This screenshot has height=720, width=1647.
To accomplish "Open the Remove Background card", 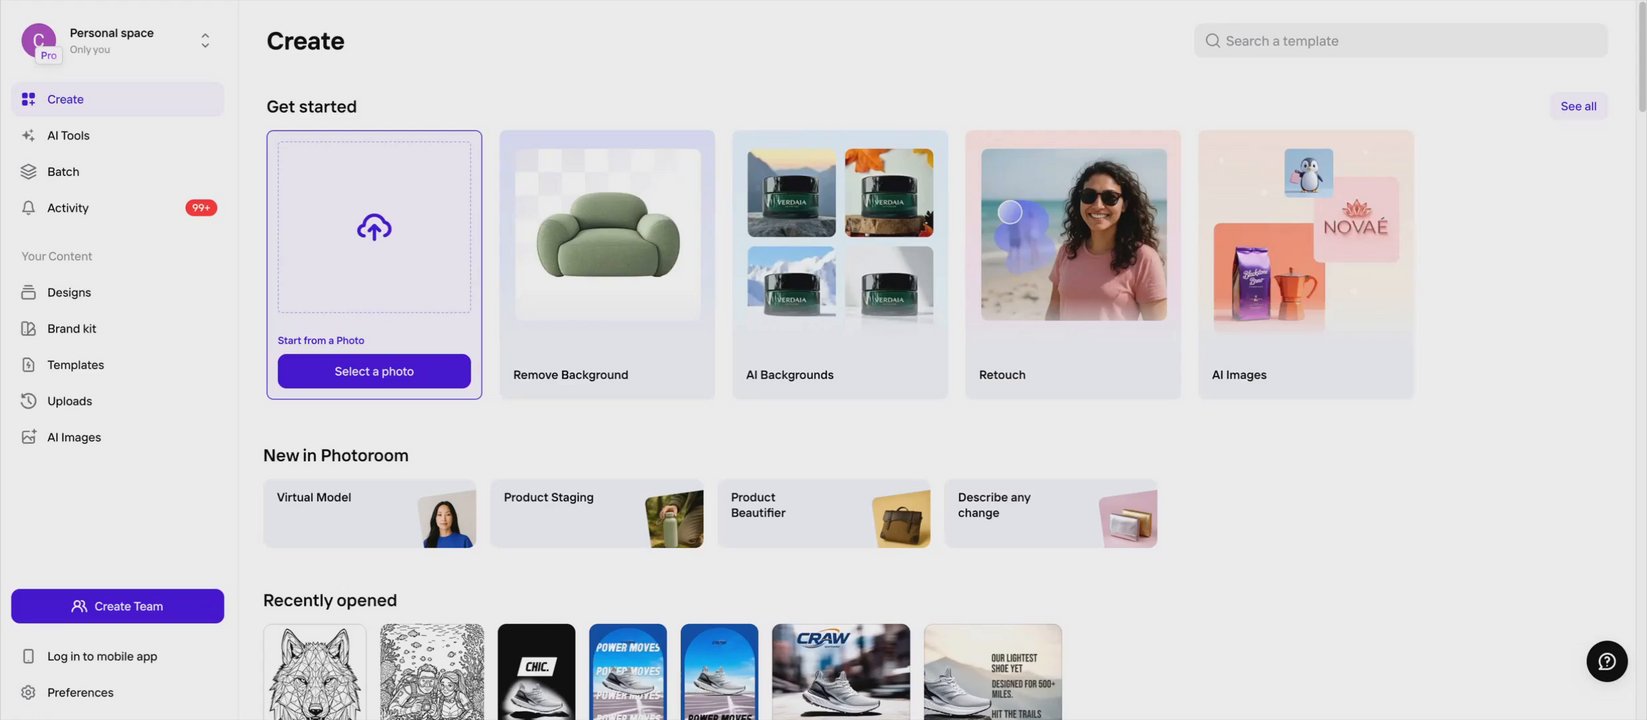I will (x=607, y=265).
